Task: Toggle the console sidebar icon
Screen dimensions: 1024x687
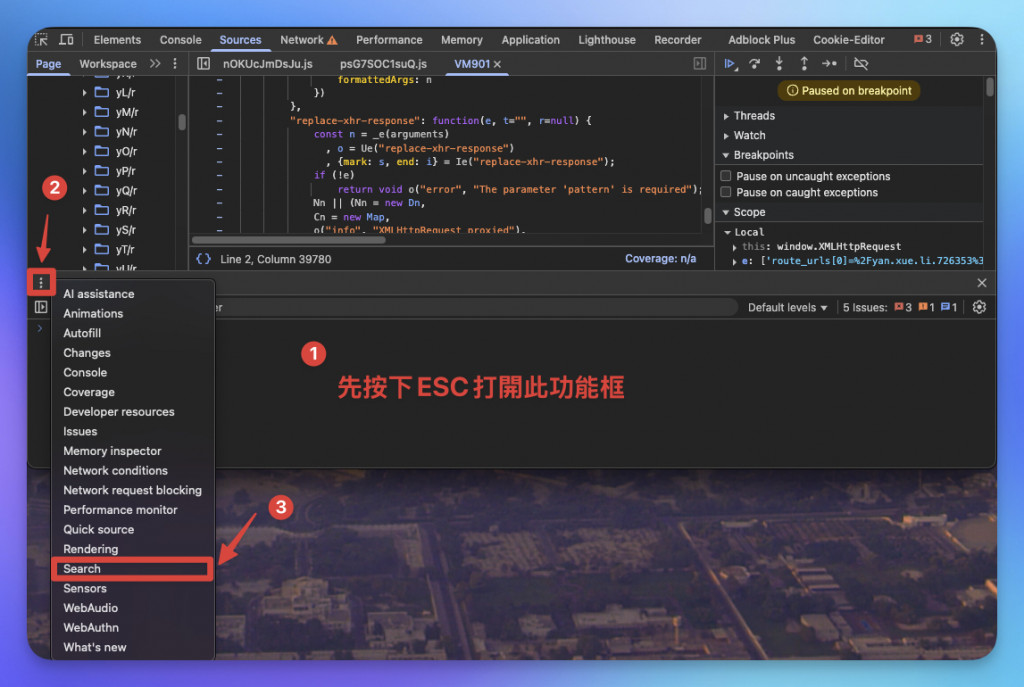Action: pos(41,307)
